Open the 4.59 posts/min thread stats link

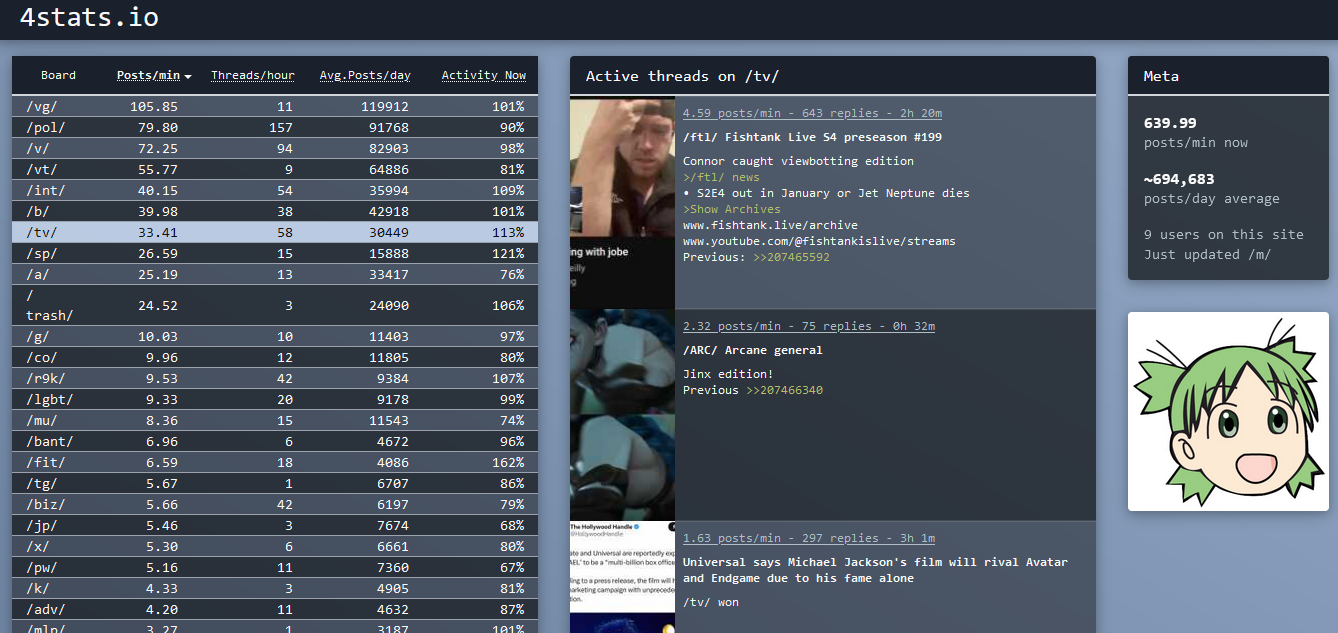point(812,113)
